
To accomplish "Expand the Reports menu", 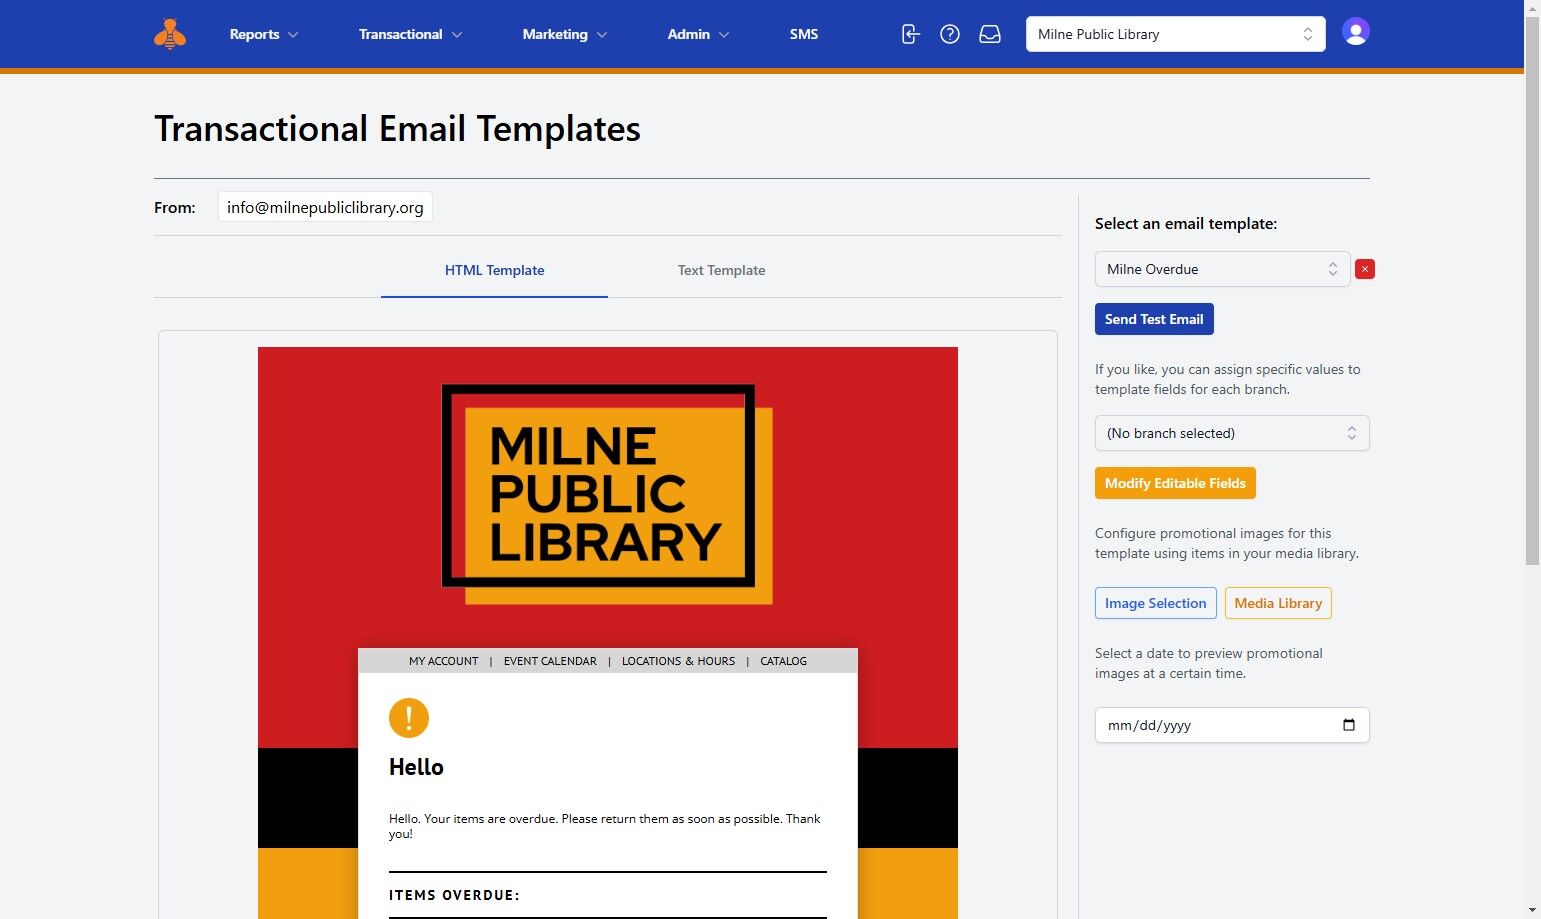I will tap(264, 34).
